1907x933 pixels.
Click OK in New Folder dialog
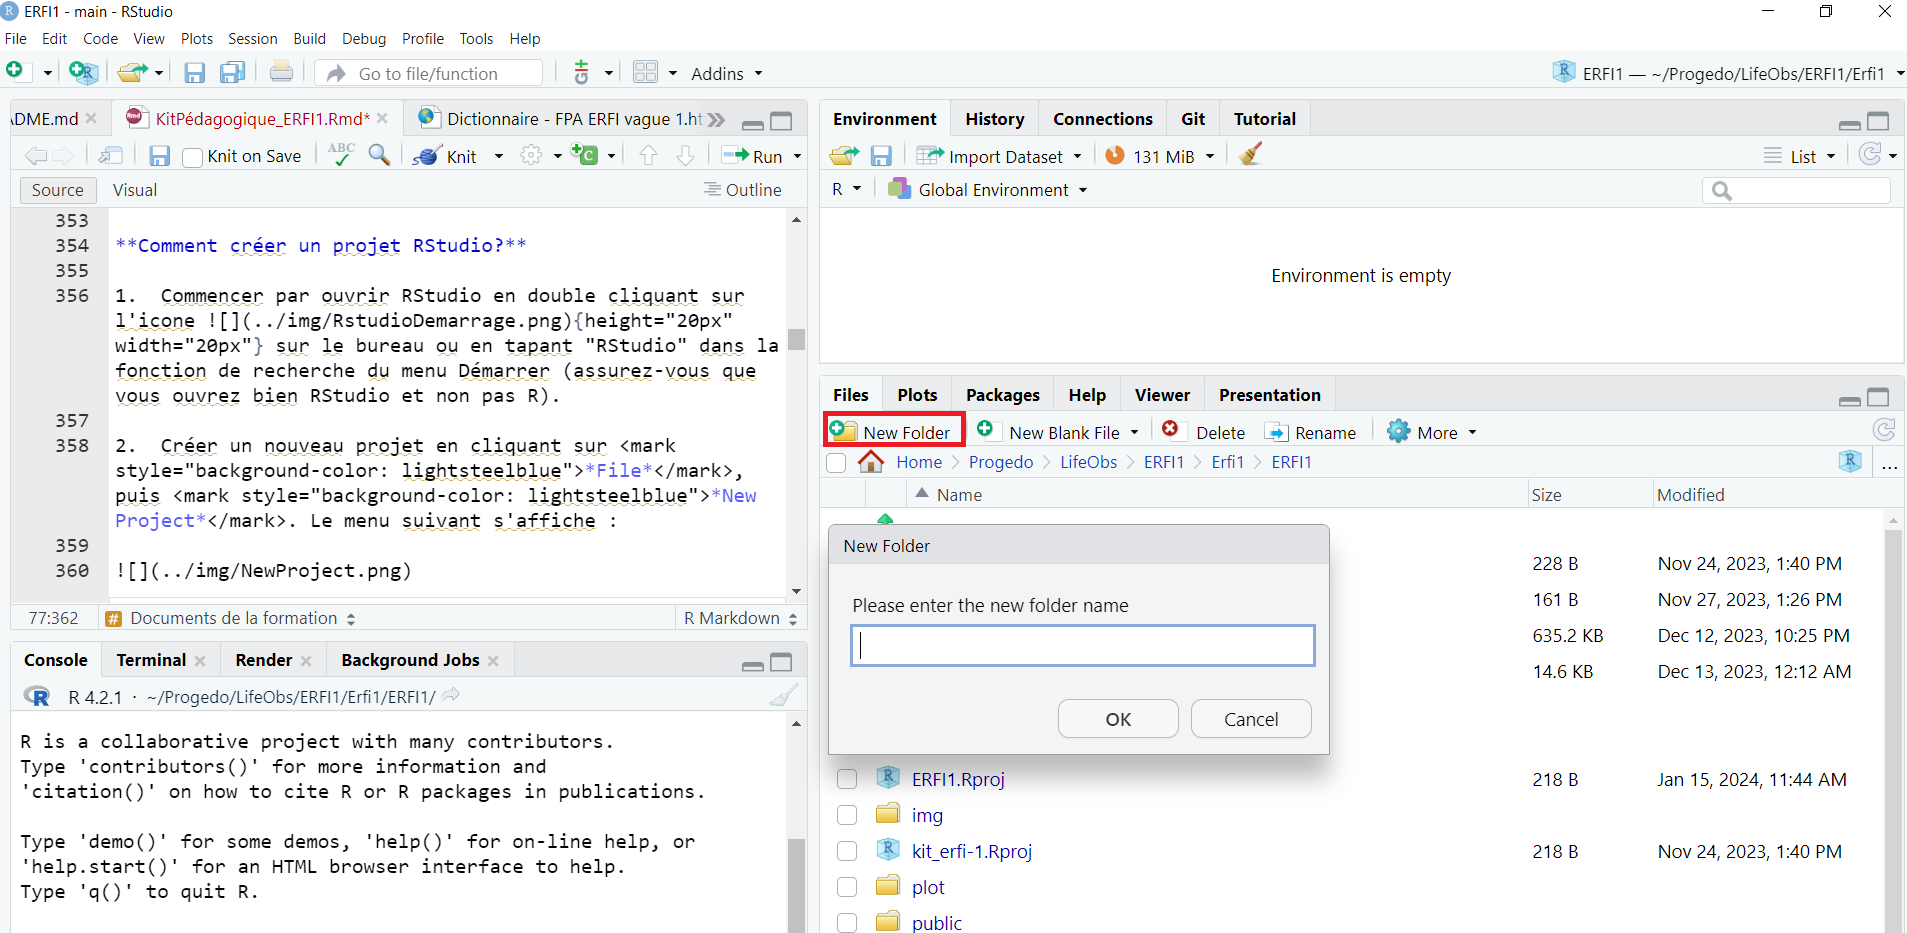pyautogui.click(x=1117, y=719)
